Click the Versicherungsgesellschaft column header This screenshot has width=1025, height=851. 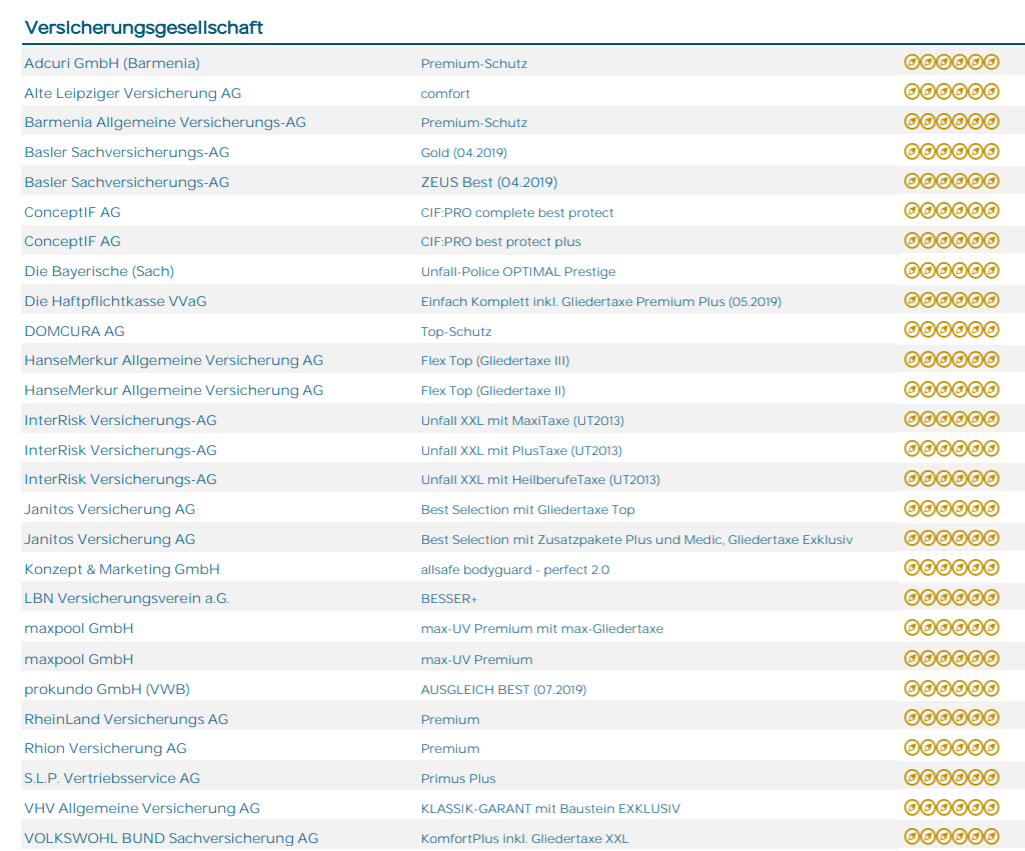143,27
